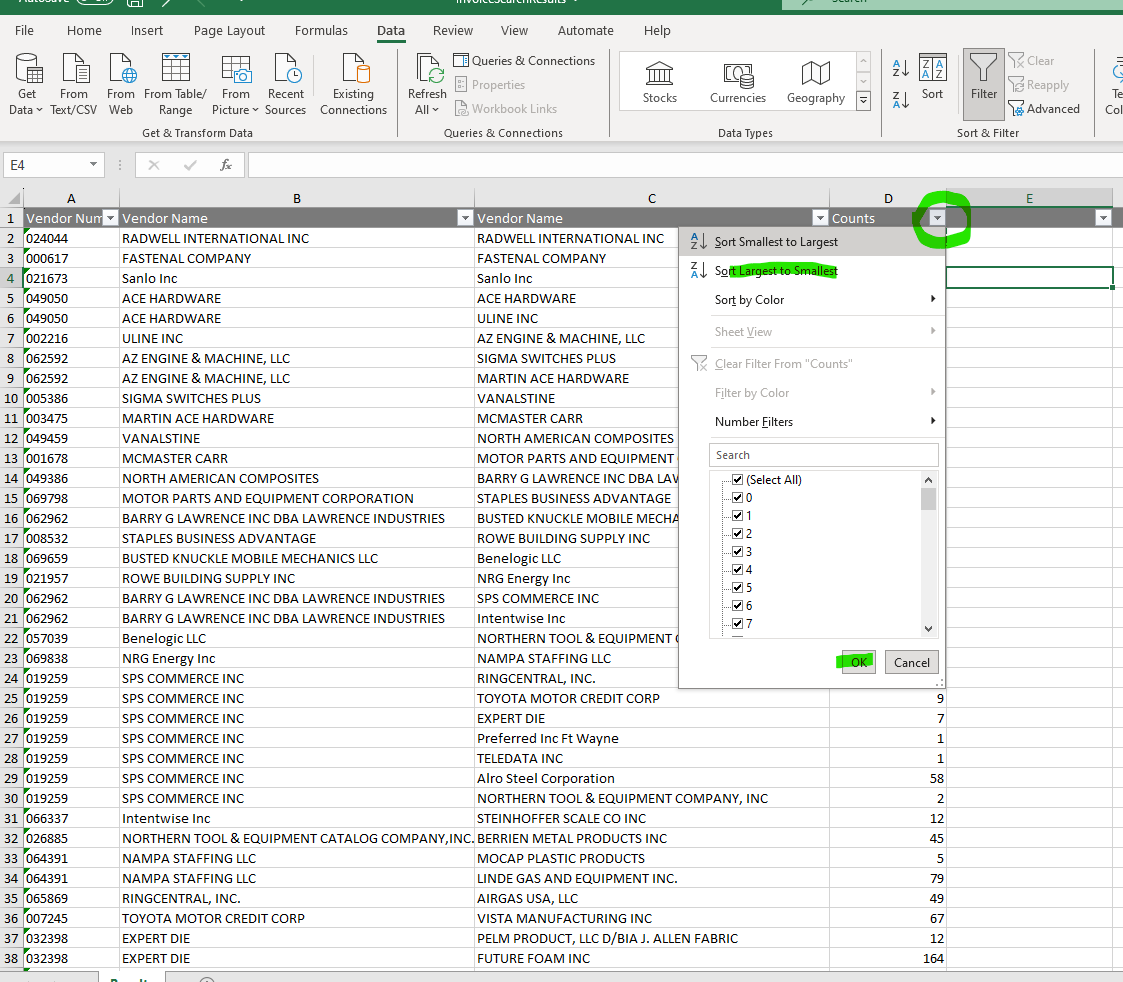Toggle the (Select All) checkbox
This screenshot has width=1123, height=982.
pos(738,480)
